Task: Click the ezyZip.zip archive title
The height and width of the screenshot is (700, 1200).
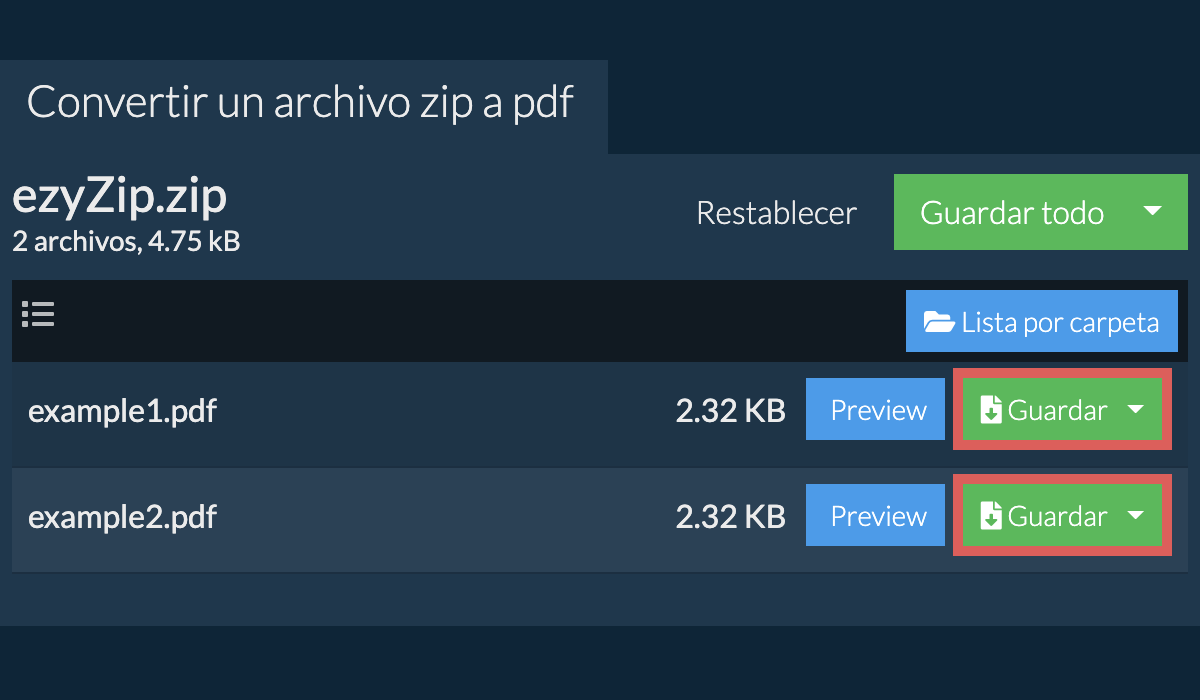Action: (119, 196)
